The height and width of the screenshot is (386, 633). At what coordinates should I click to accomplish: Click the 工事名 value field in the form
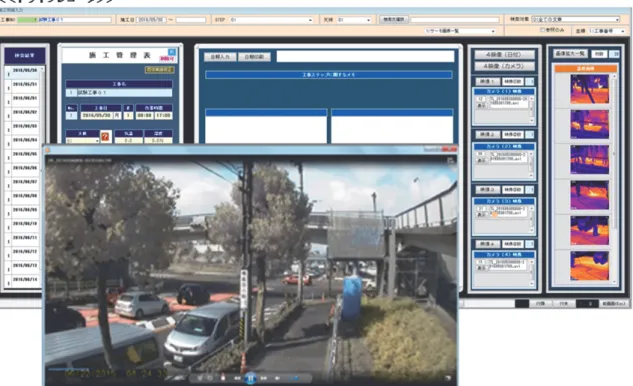[124, 93]
